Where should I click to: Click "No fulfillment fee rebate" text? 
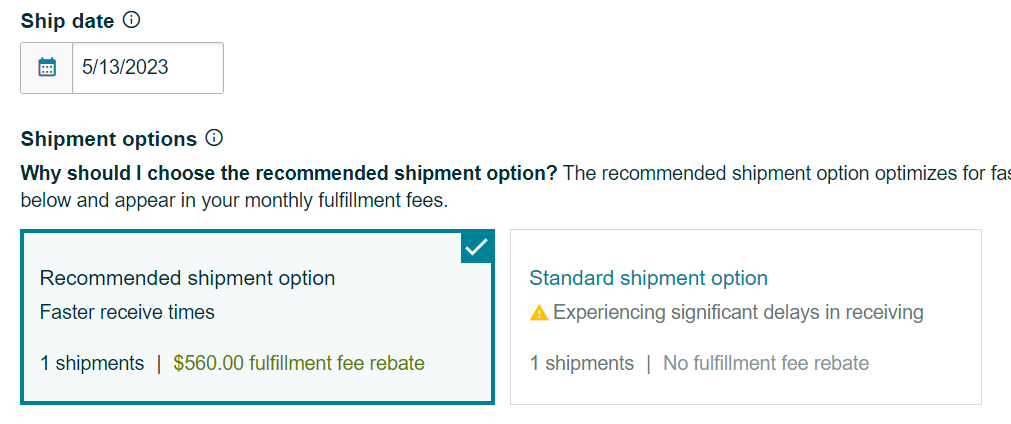click(765, 363)
